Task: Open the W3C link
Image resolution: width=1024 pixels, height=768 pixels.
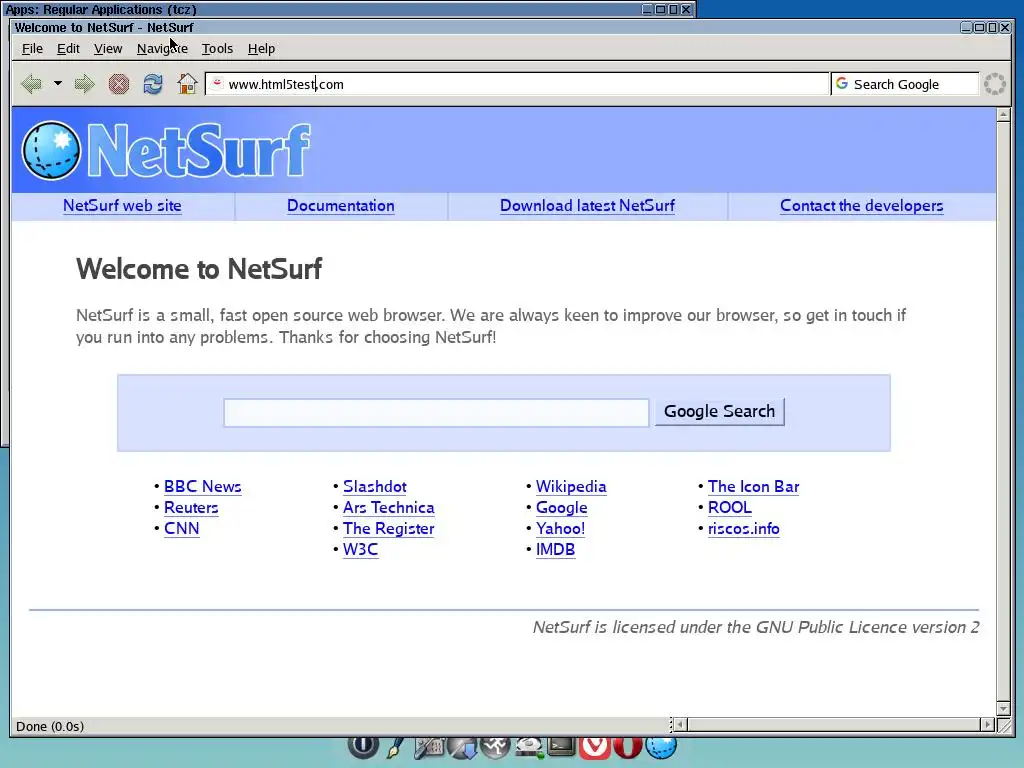Action: (360, 549)
